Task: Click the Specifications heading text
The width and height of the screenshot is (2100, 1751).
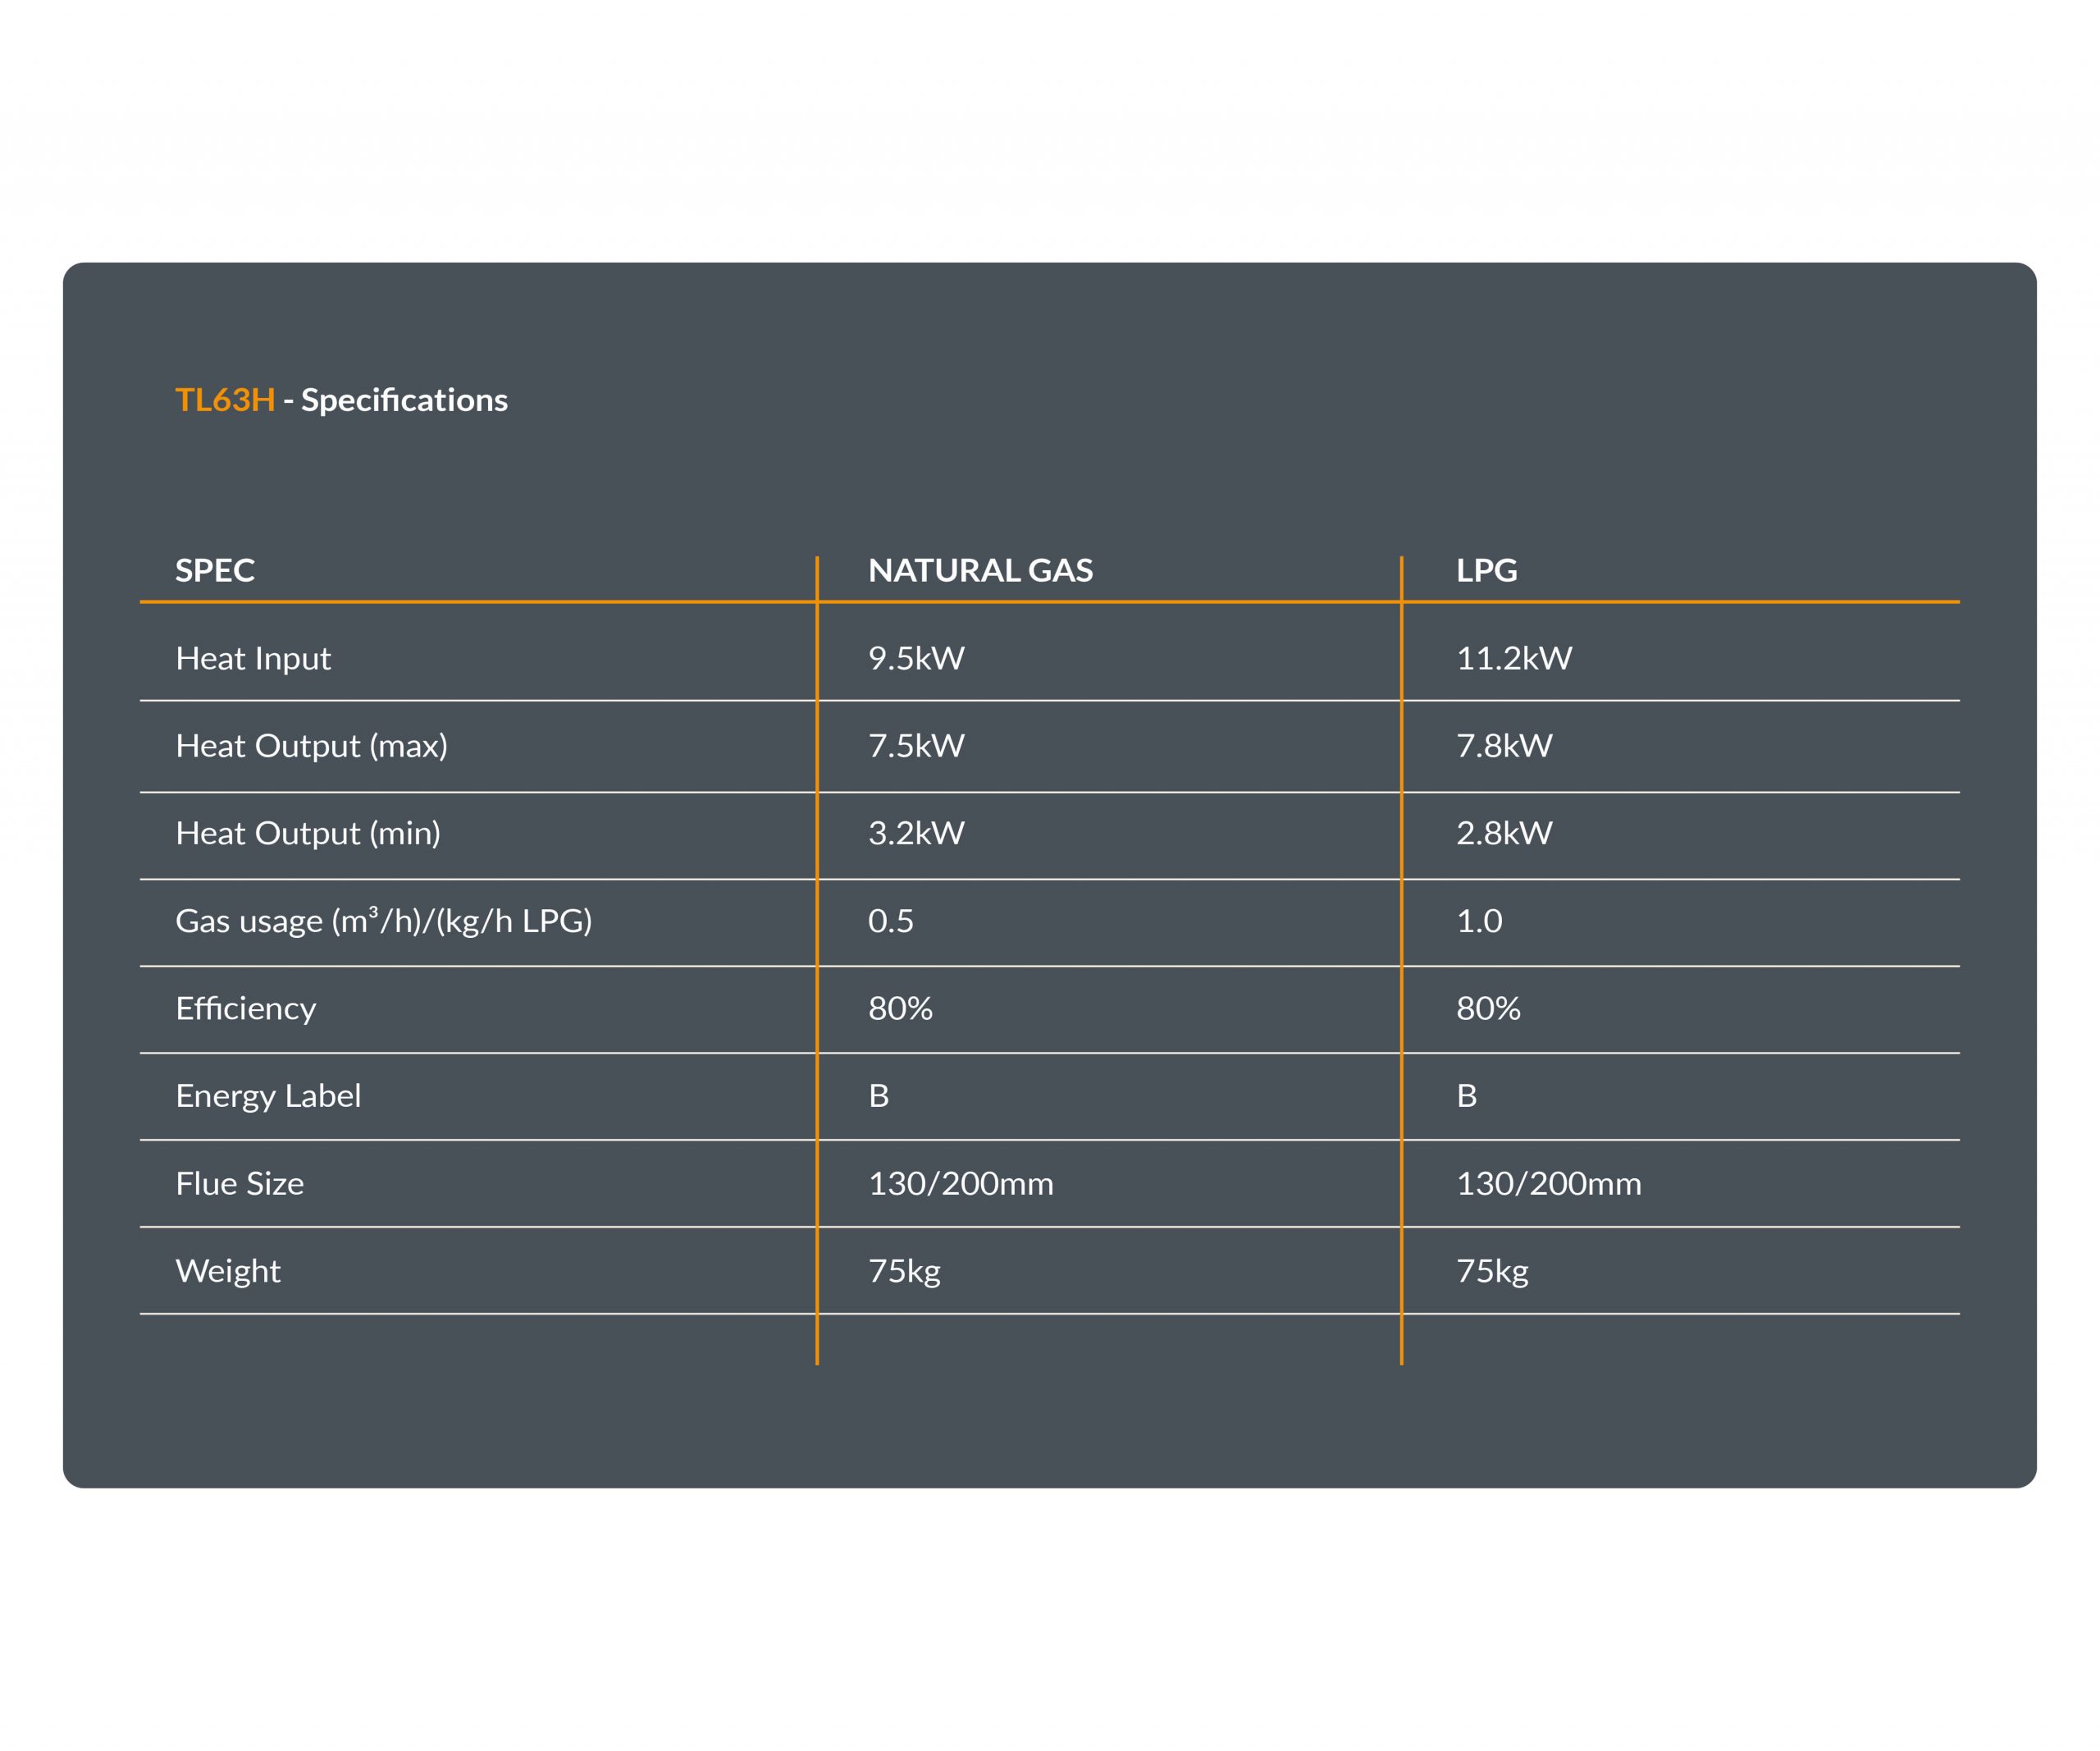Action: (404, 401)
